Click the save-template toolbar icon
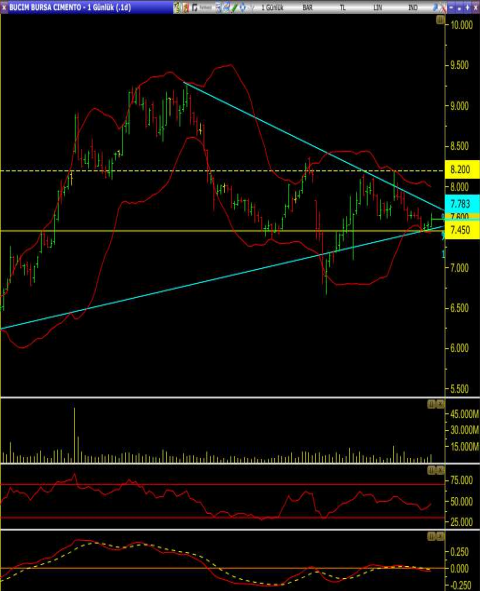The height and width of the screenshot is (591, 480). coord(226,7)
